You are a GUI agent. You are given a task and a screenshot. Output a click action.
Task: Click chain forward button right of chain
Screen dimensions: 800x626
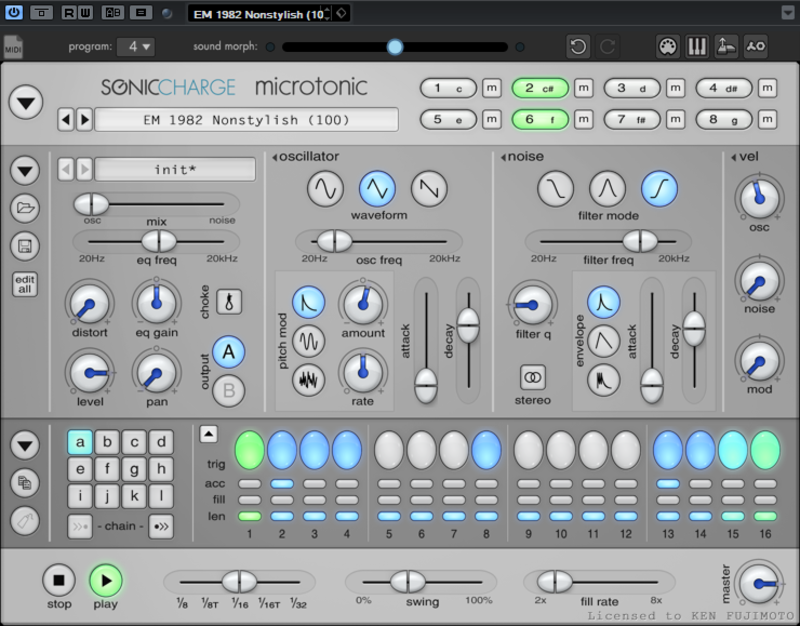(161, 527)
